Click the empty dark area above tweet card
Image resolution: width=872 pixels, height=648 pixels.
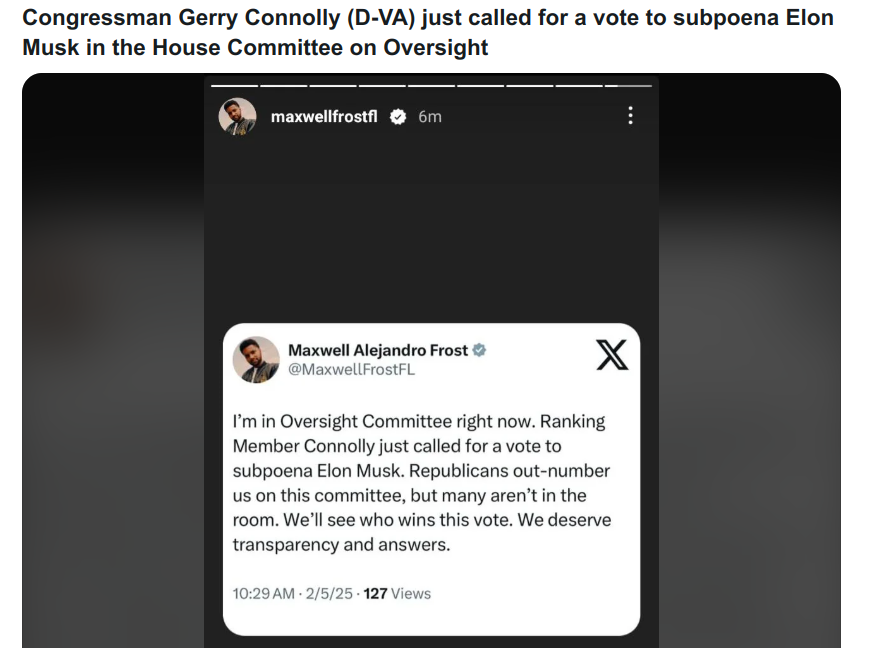point(431,228)
